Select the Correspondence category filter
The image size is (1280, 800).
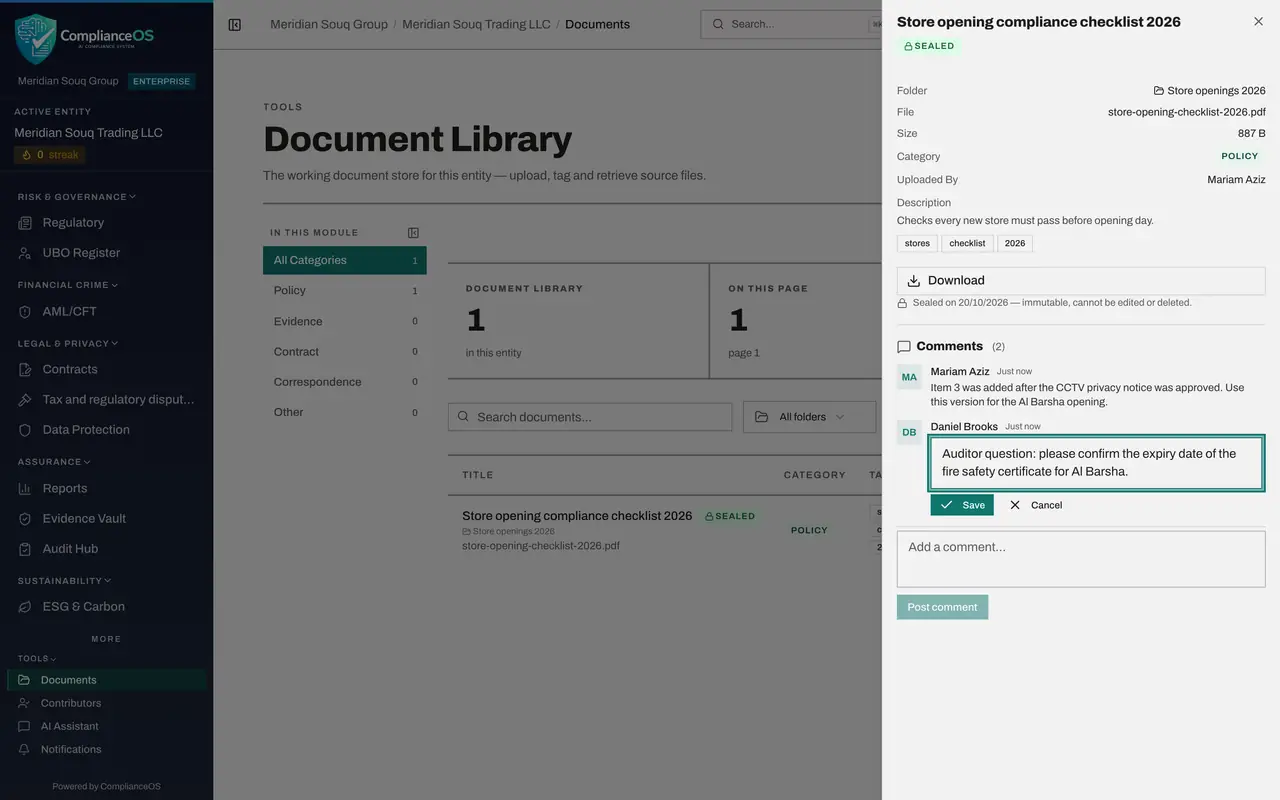point(345,382)
